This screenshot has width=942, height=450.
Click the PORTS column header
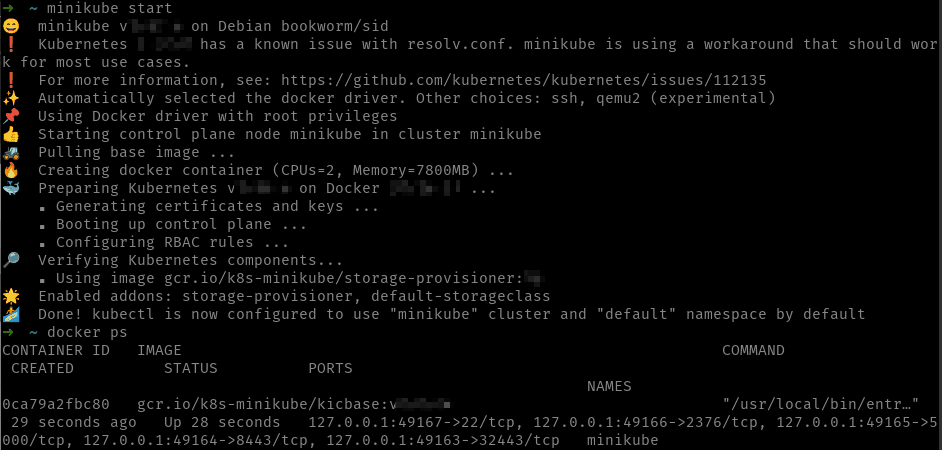pos(330,368)
